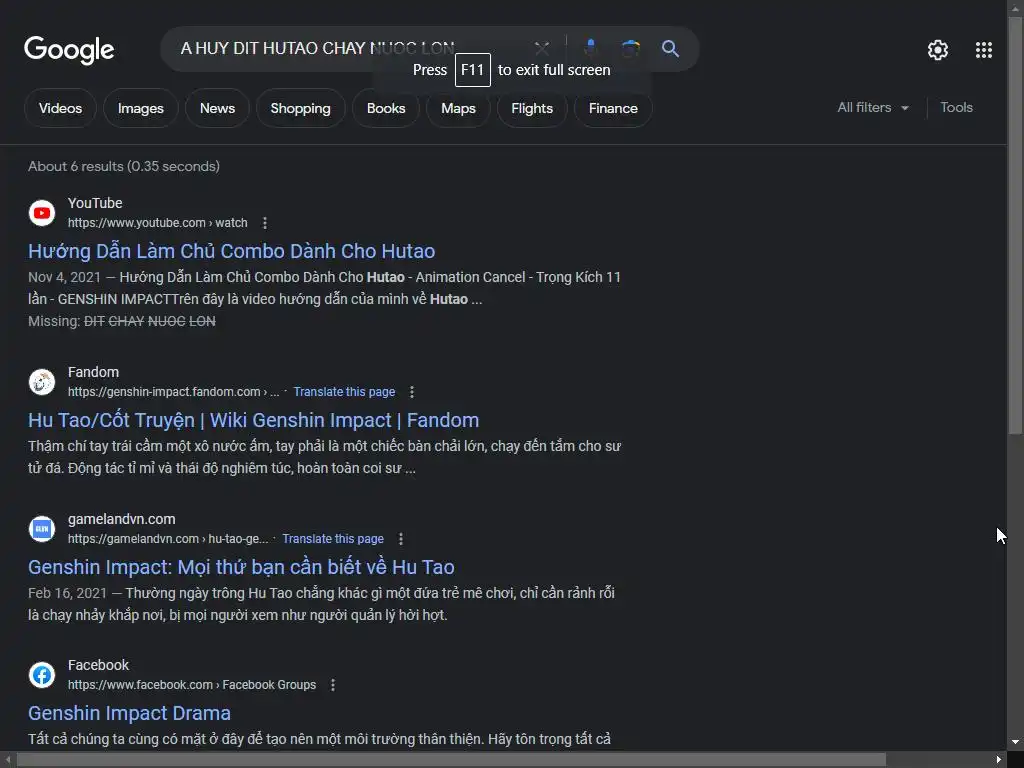1024x768 pixels.
Task: Open 'Genshin Impact: Mọi thứ bạn cần biết' link
Action: click(241, 567)
